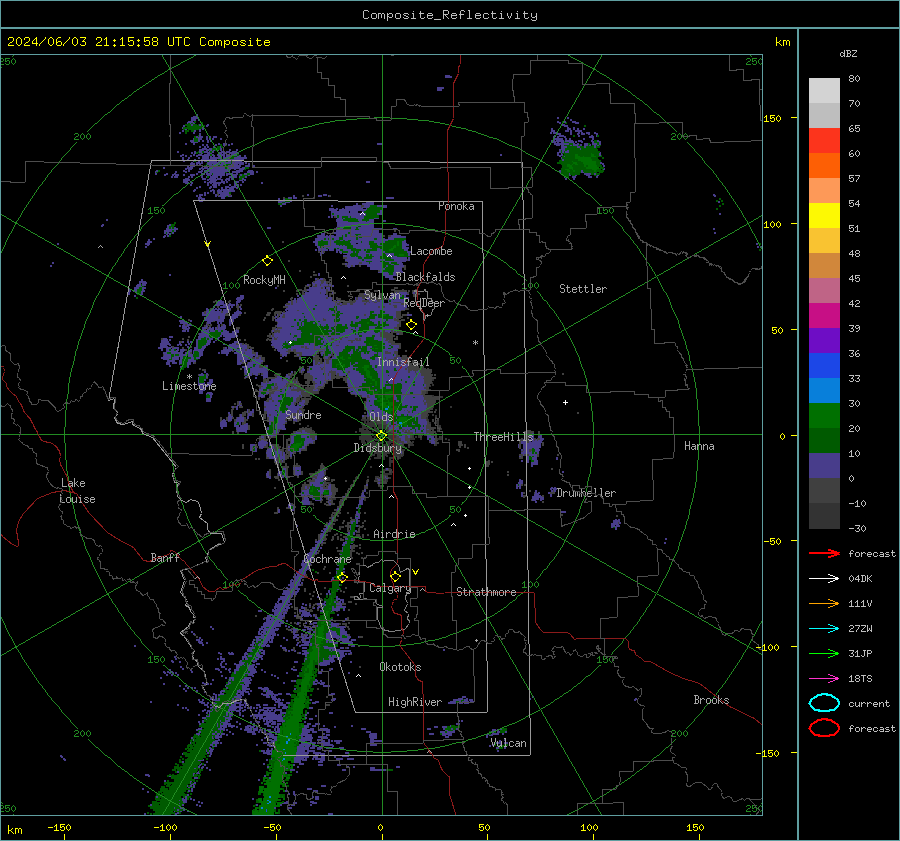Select the purple 10 dBZ color swatch

(824, 465)
